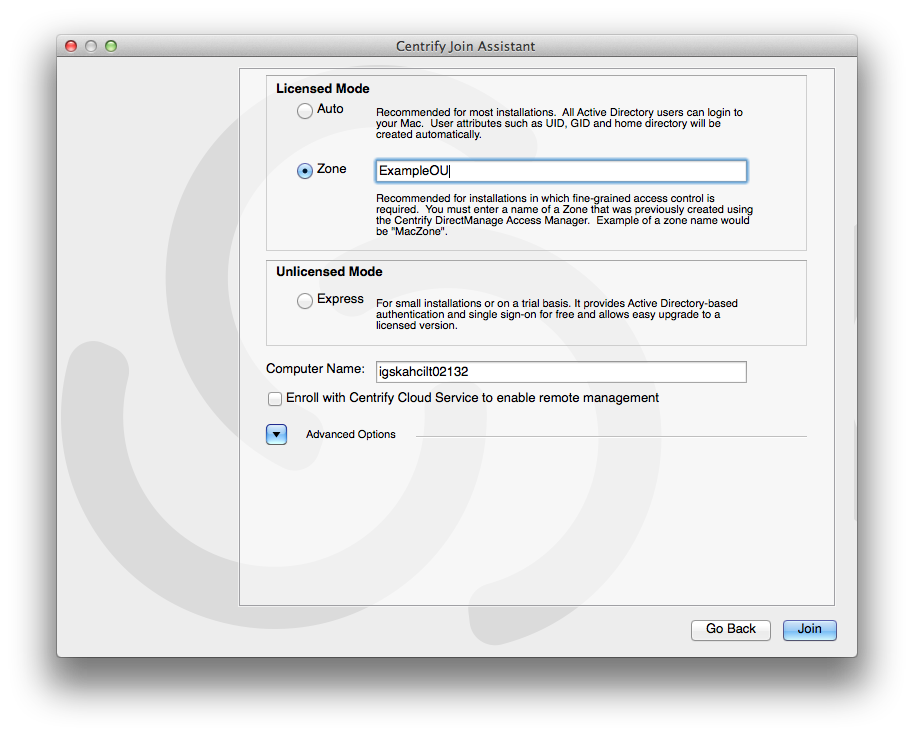
Task: Click the Computer Name input field
Action: click(x=561, y=372)
